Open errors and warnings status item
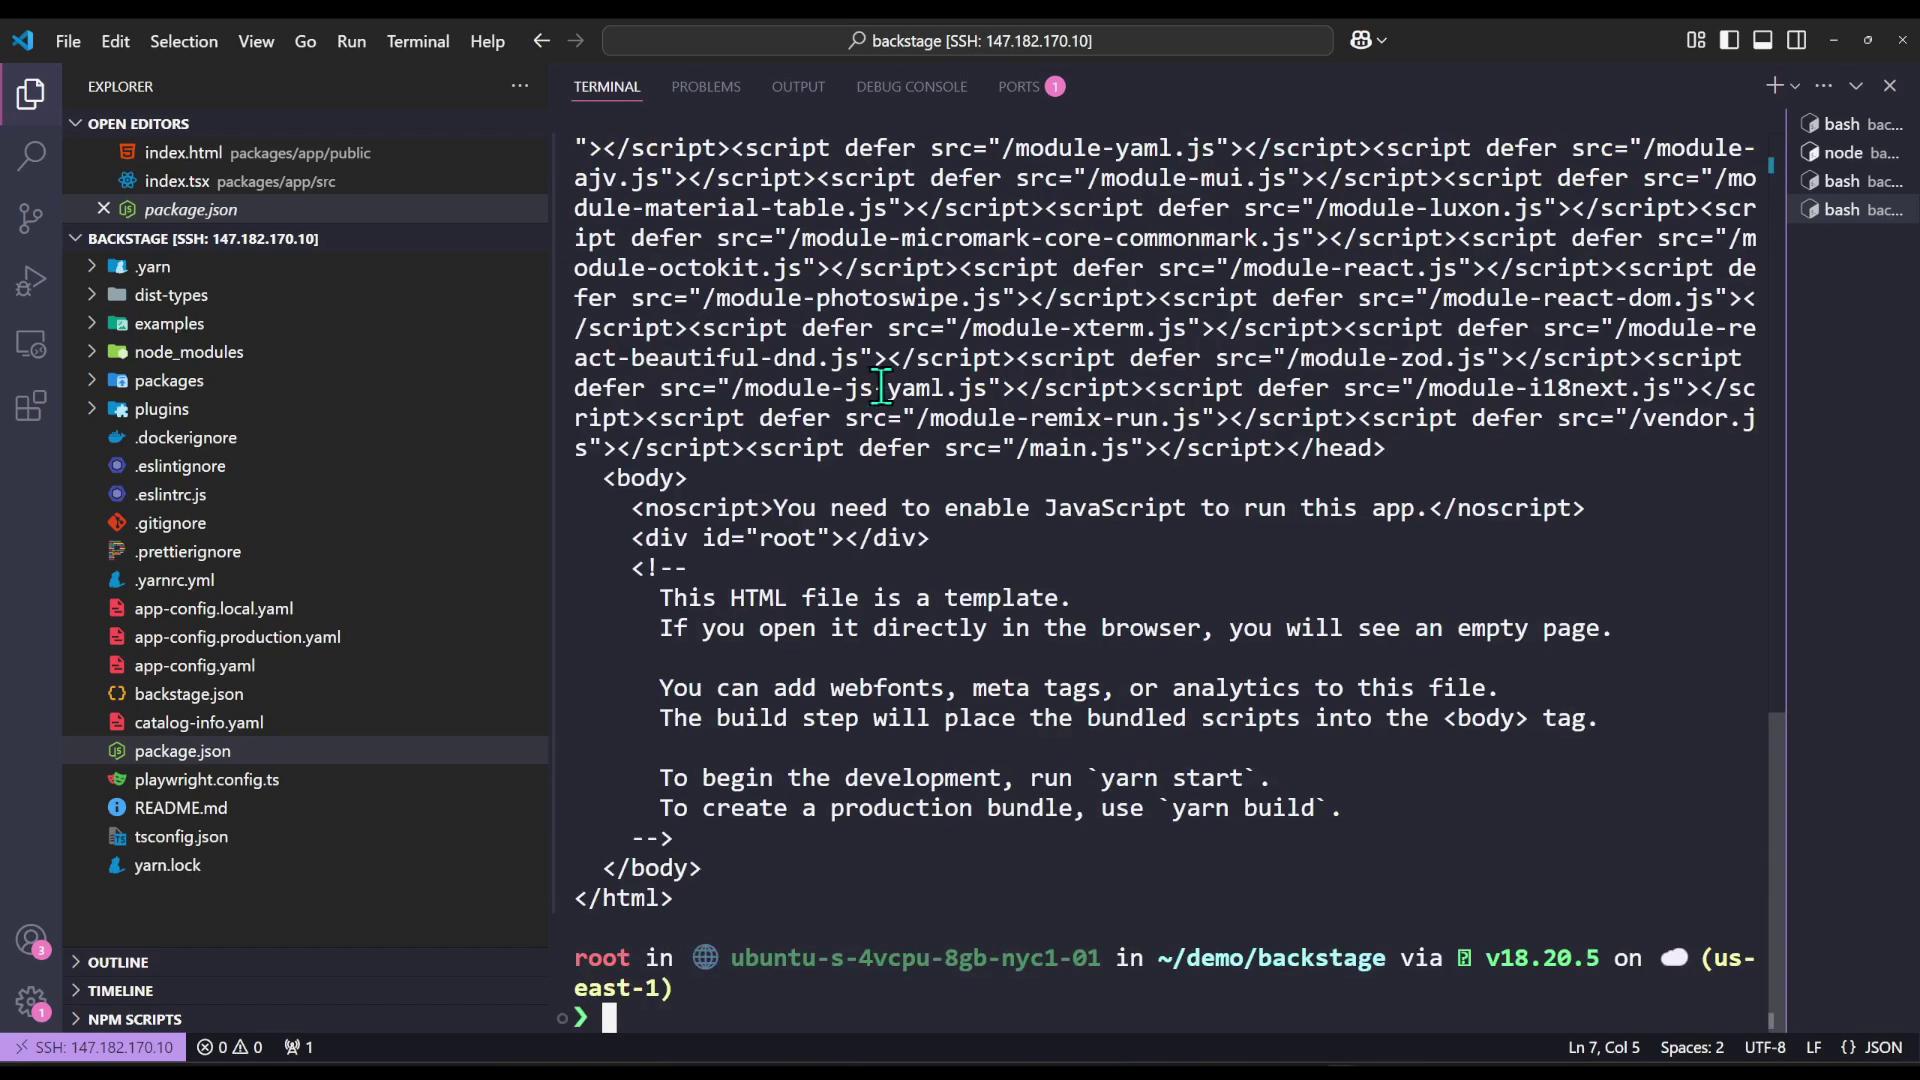This screenshot has width=1920, height=1080. pyautogui.click(x=230, y=1047)
